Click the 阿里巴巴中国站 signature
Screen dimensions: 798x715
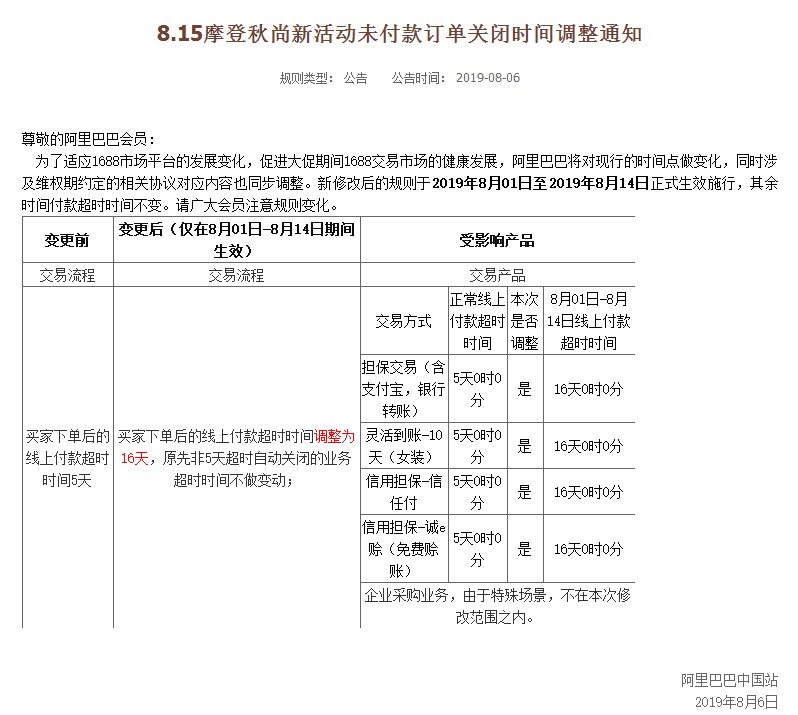(729, 680)
